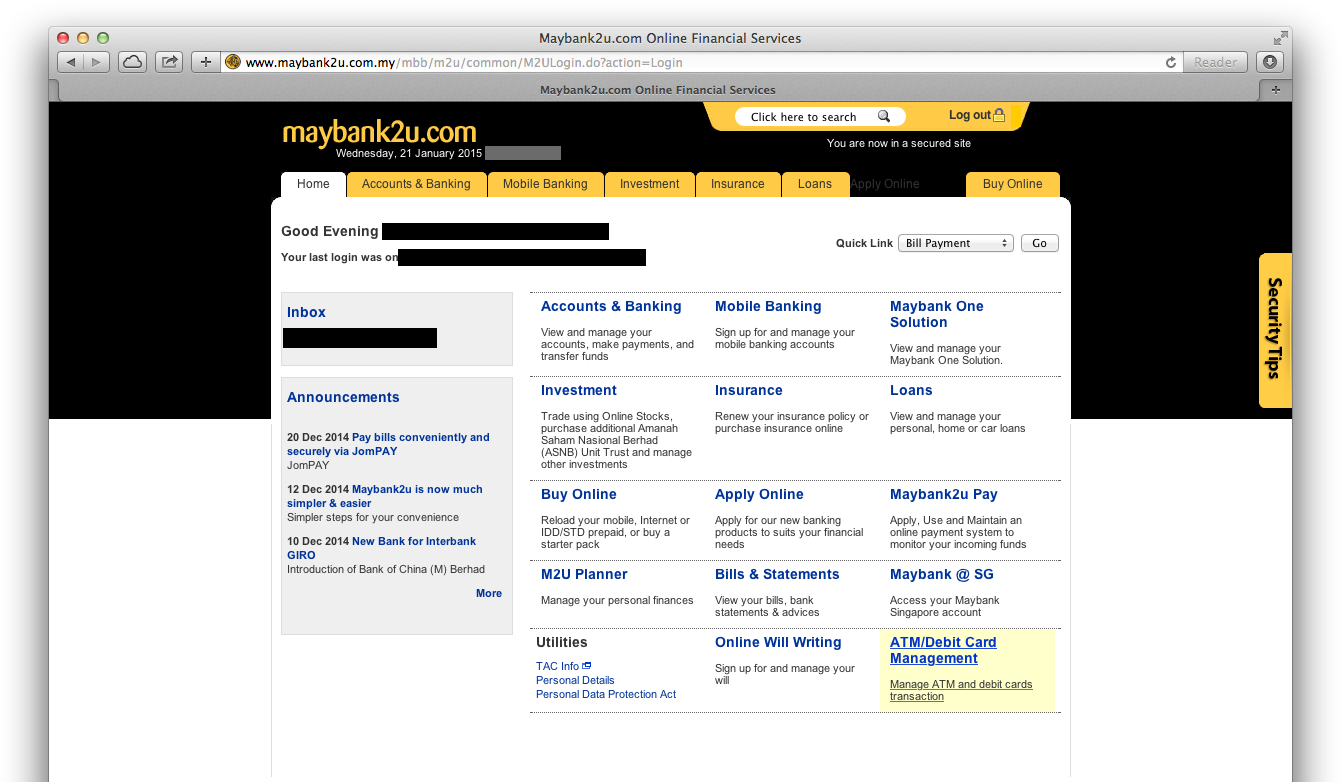Open the Investment section link

point(579,390)
